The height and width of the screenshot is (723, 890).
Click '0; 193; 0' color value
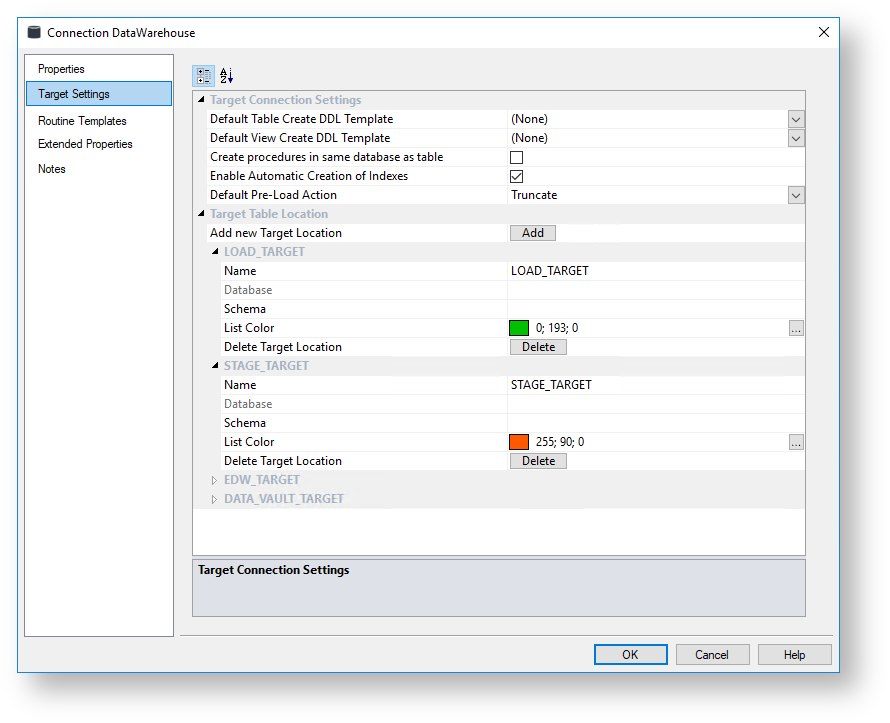click(557, 328)
